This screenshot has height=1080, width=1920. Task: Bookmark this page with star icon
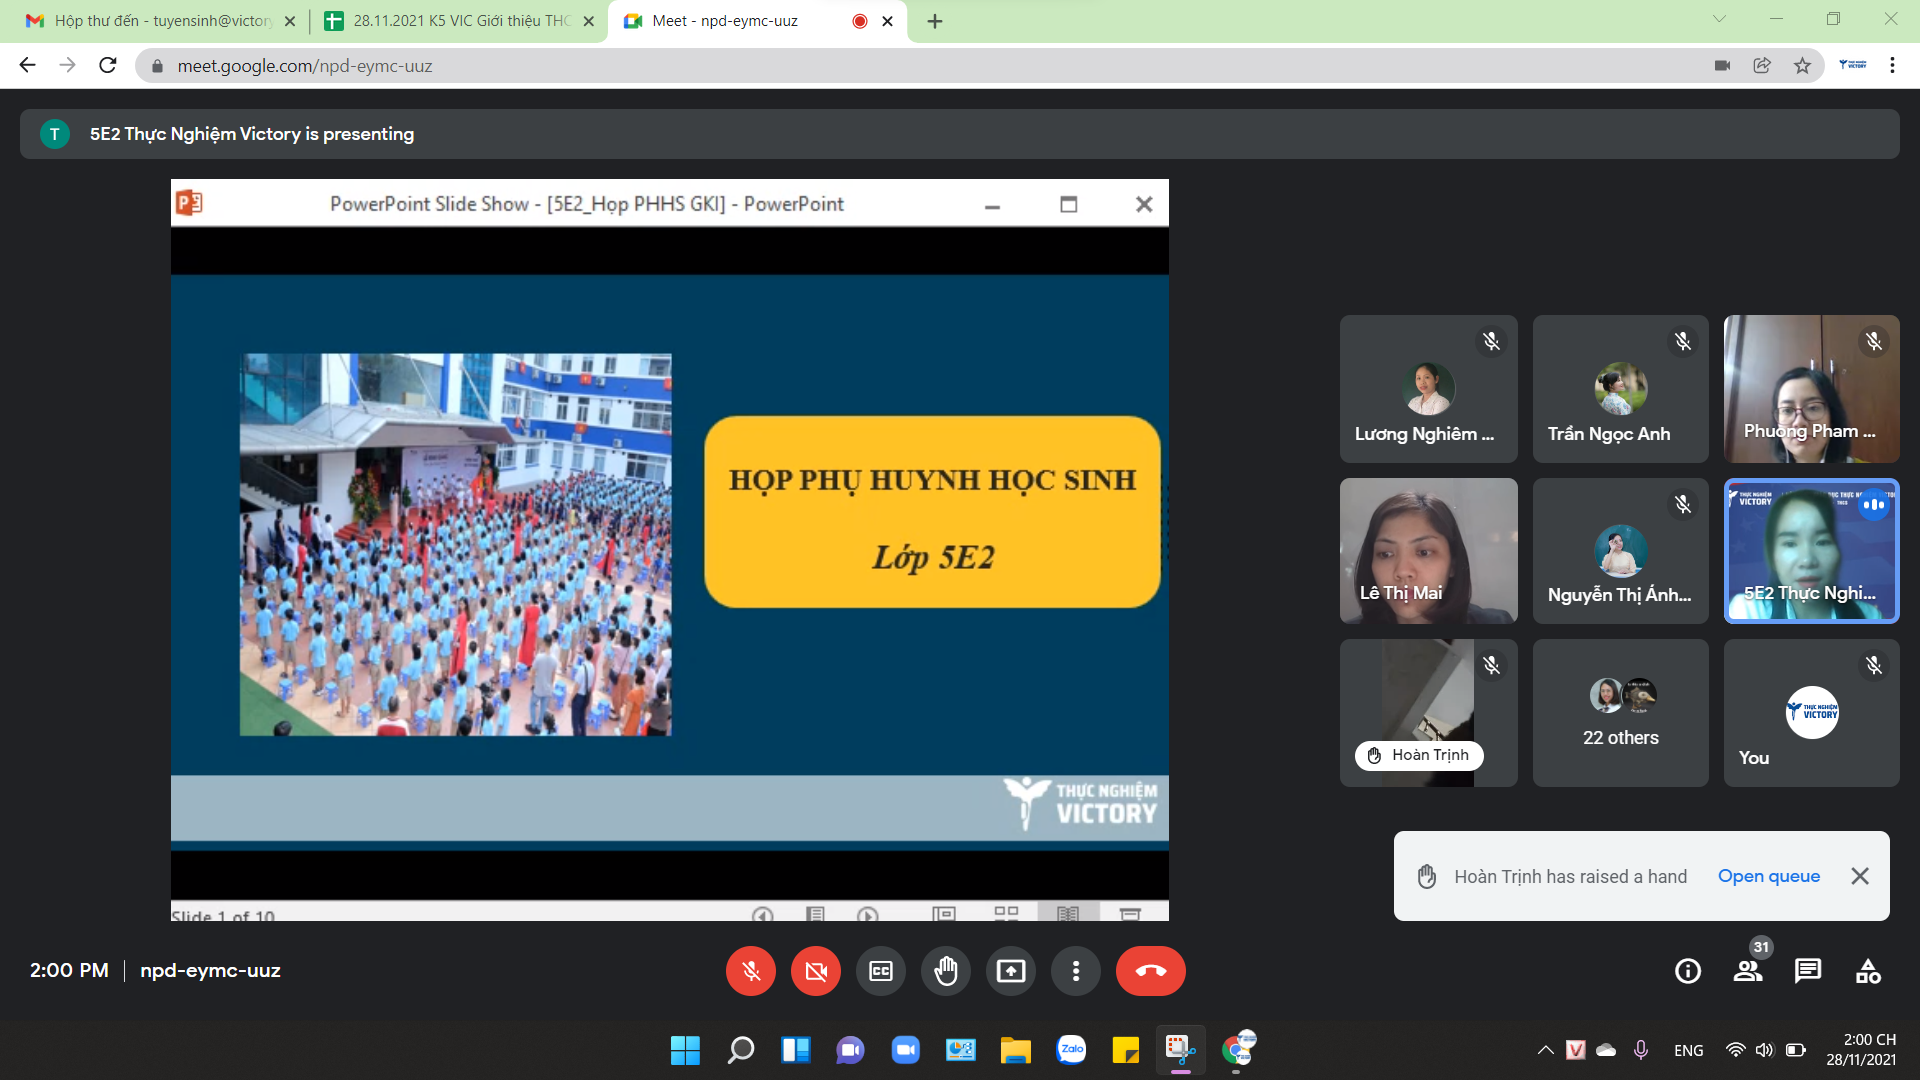point(1802,66)
